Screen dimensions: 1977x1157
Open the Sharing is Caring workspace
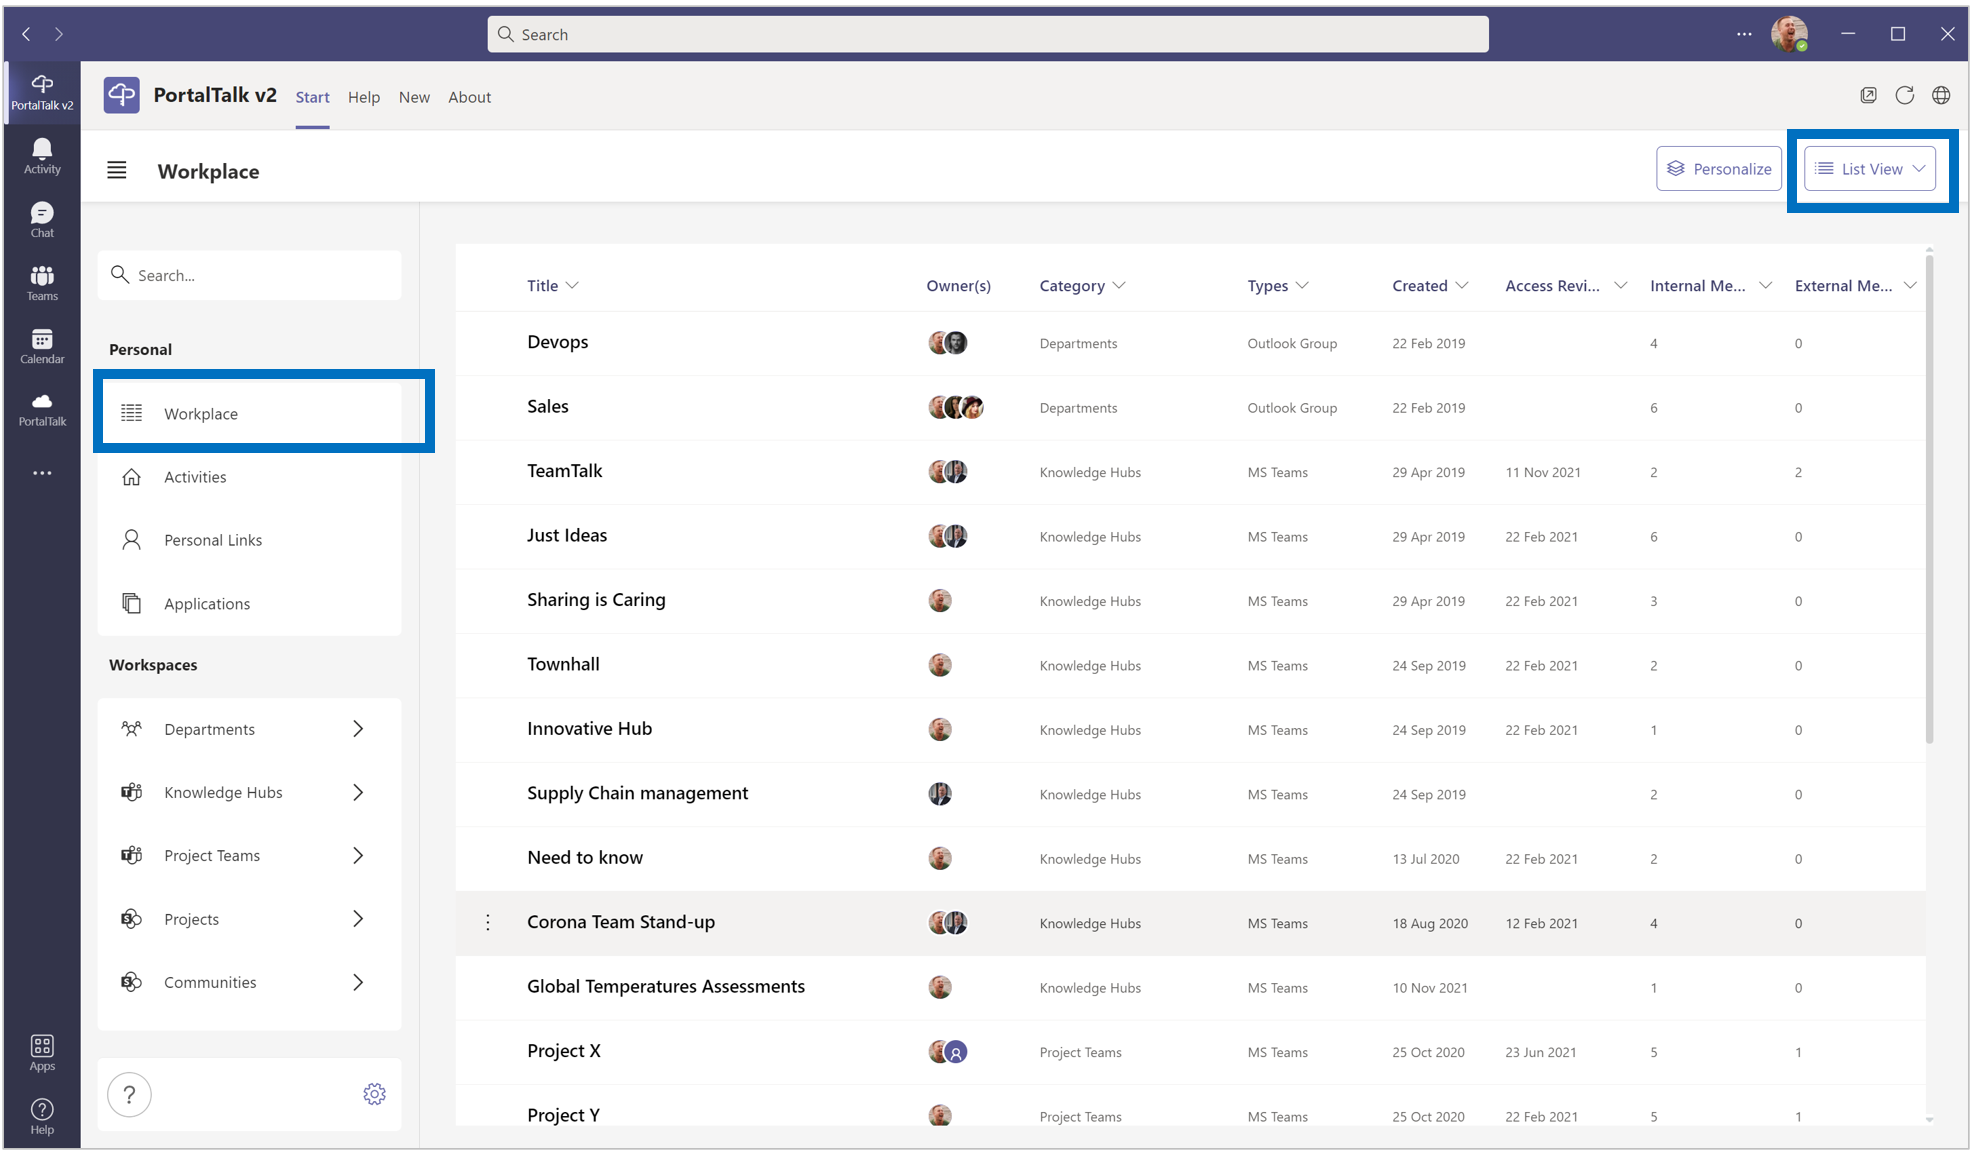pos(596,600)
